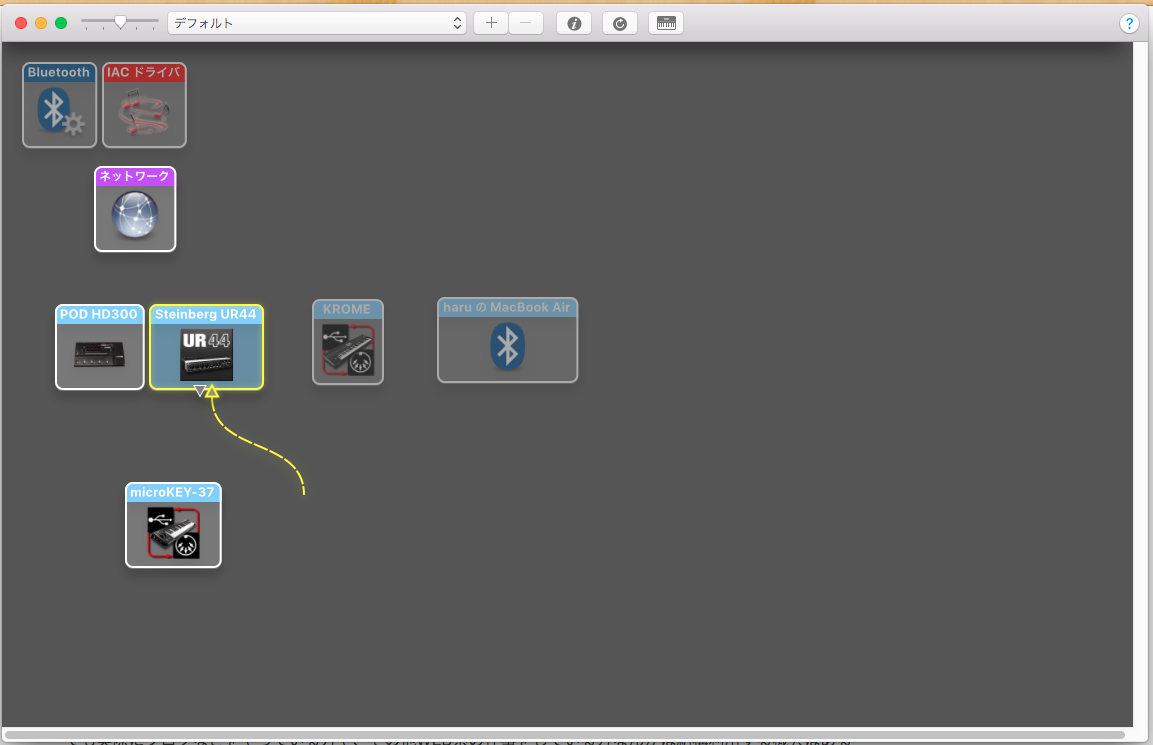Select the haru の MacBook Air Bluetooth device
Screen dimensions: 1153x745
(x=507, y=340)
